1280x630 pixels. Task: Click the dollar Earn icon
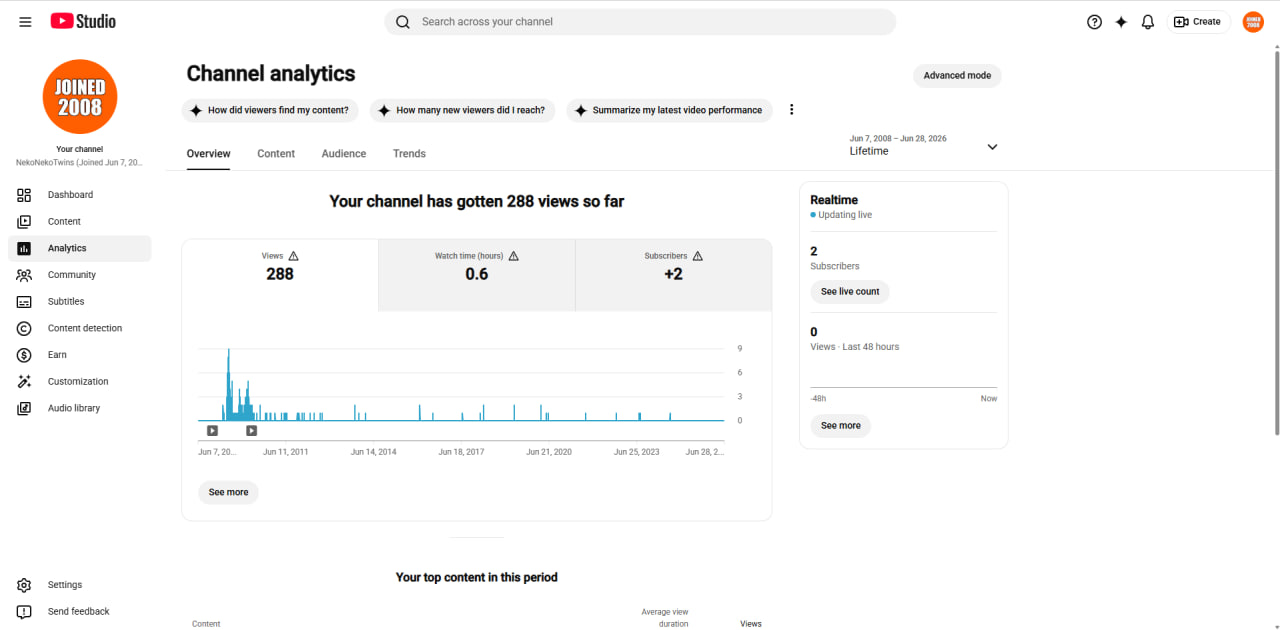(24, 355)
